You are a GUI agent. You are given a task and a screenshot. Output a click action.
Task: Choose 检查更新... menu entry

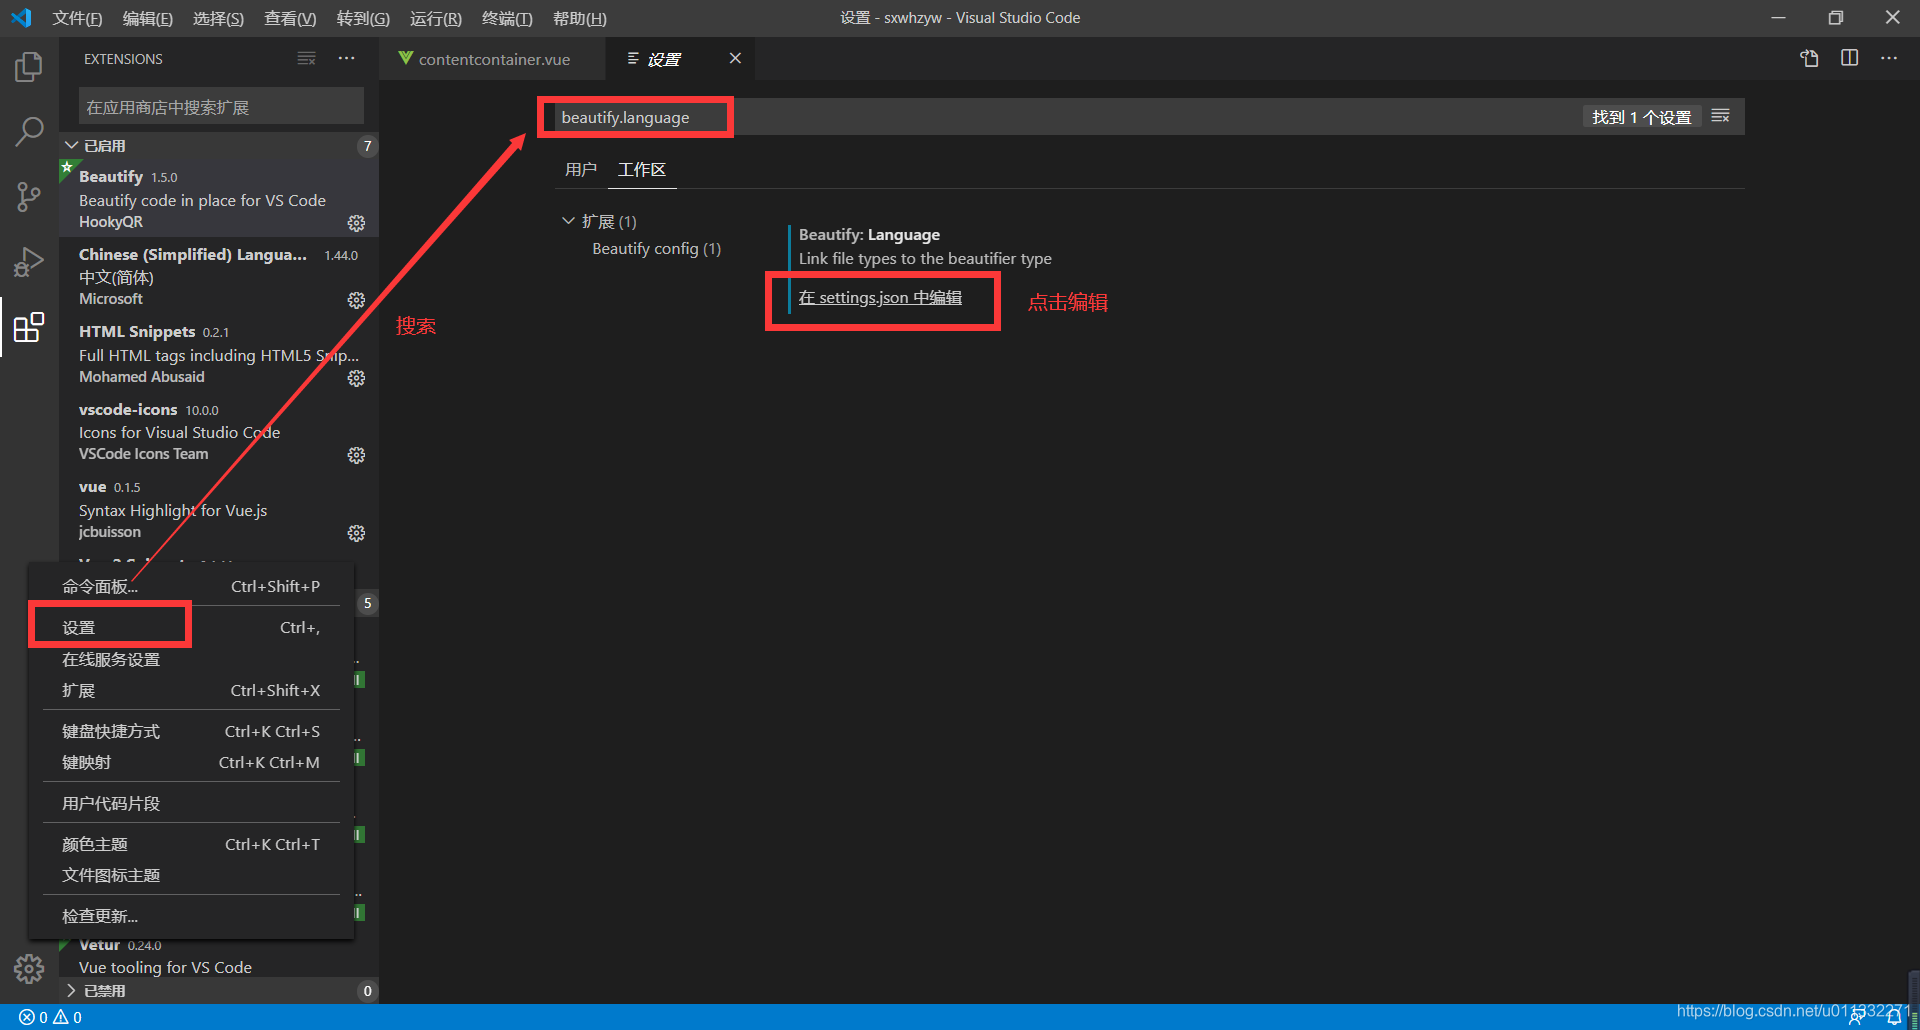[x=191, y=916]
